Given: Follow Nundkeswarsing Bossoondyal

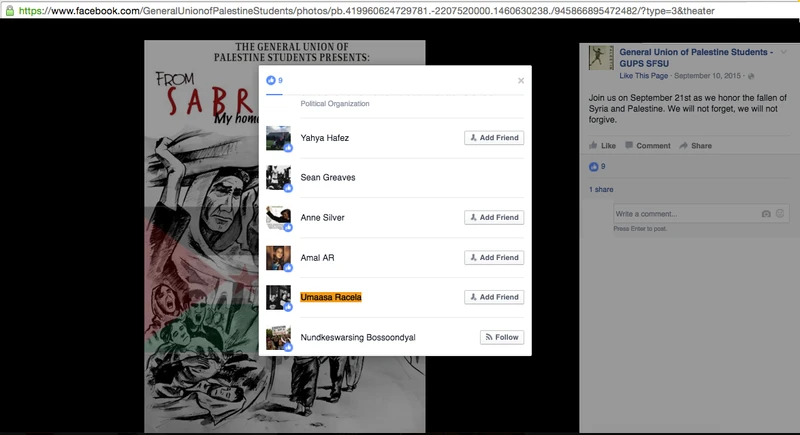Looking at the screenshot, I should point(501,337).
